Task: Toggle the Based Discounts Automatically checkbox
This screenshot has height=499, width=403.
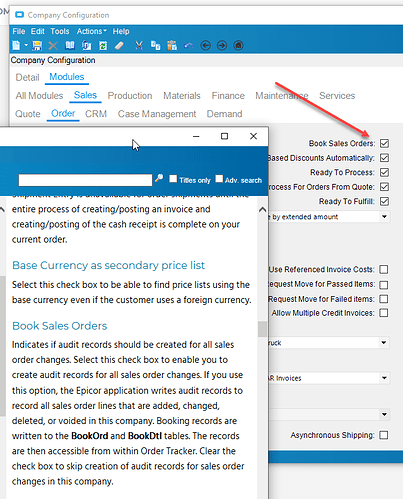Action: [x=384, y=158]
